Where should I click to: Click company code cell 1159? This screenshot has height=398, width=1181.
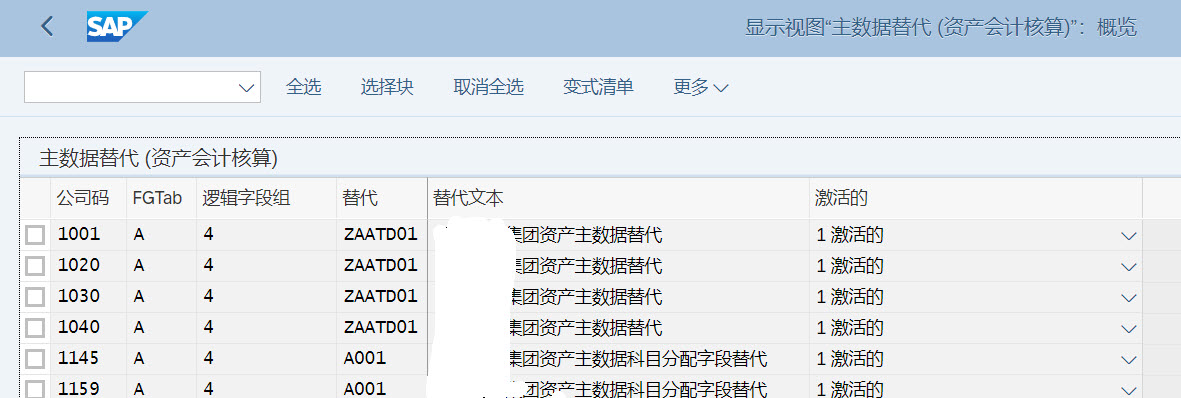(x=88, y=387)
